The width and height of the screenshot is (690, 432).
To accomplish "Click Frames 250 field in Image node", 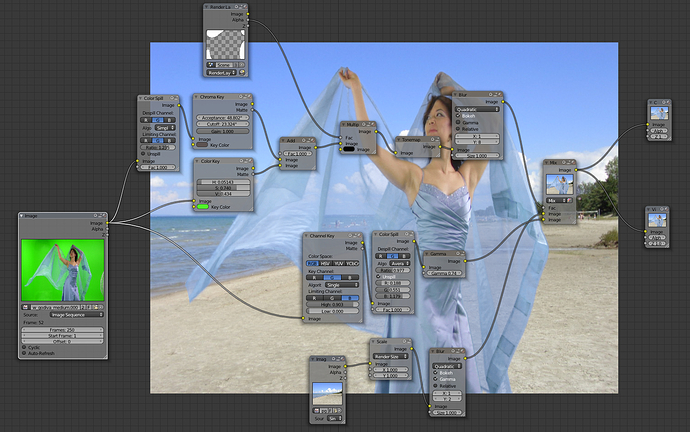I will (x=62, y=329).
